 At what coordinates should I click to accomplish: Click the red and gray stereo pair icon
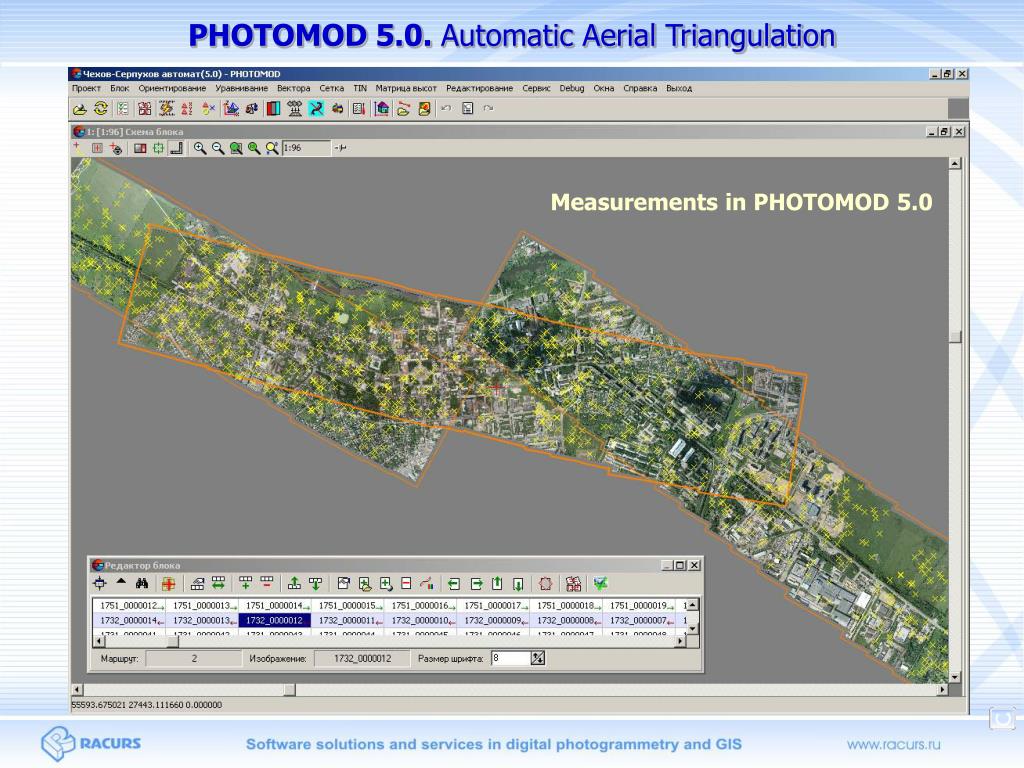(273, 109)
